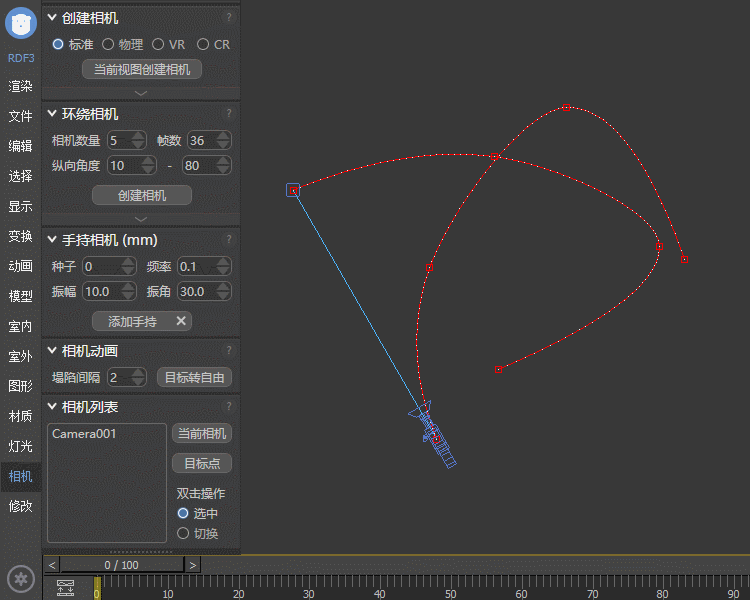Adjust 种子 spinner arrows

point(128,266)
